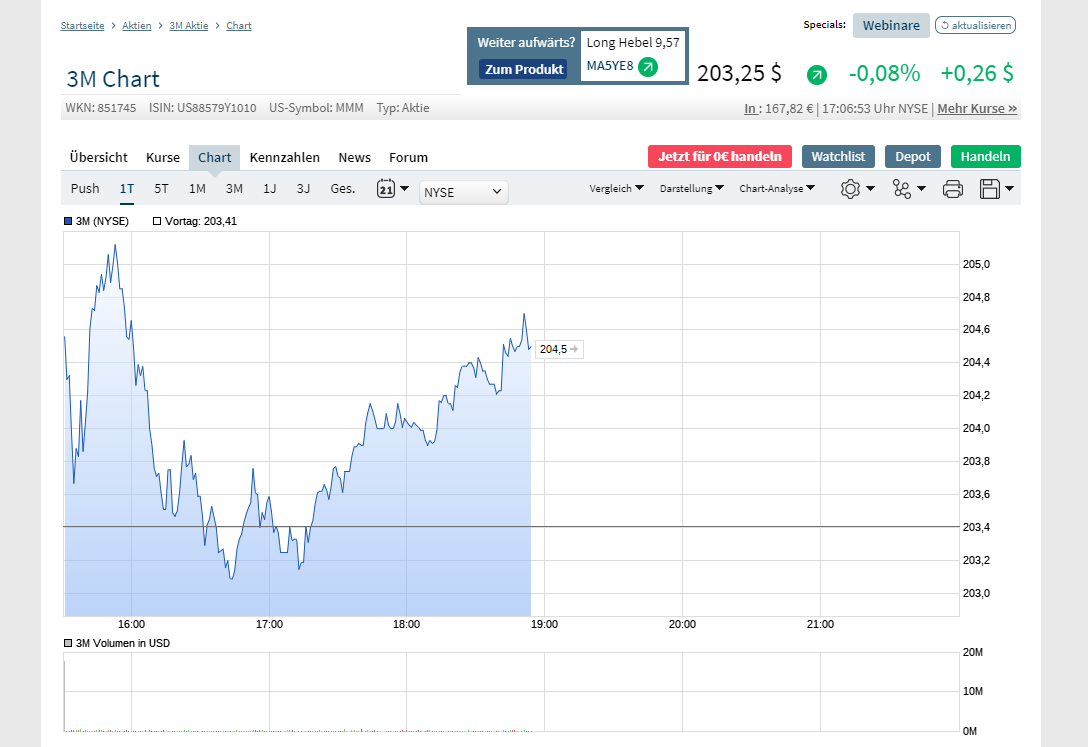Switch to the Kennzahlen tab
The width and height of the screenshot is (1088, 747).
point(285,157)
